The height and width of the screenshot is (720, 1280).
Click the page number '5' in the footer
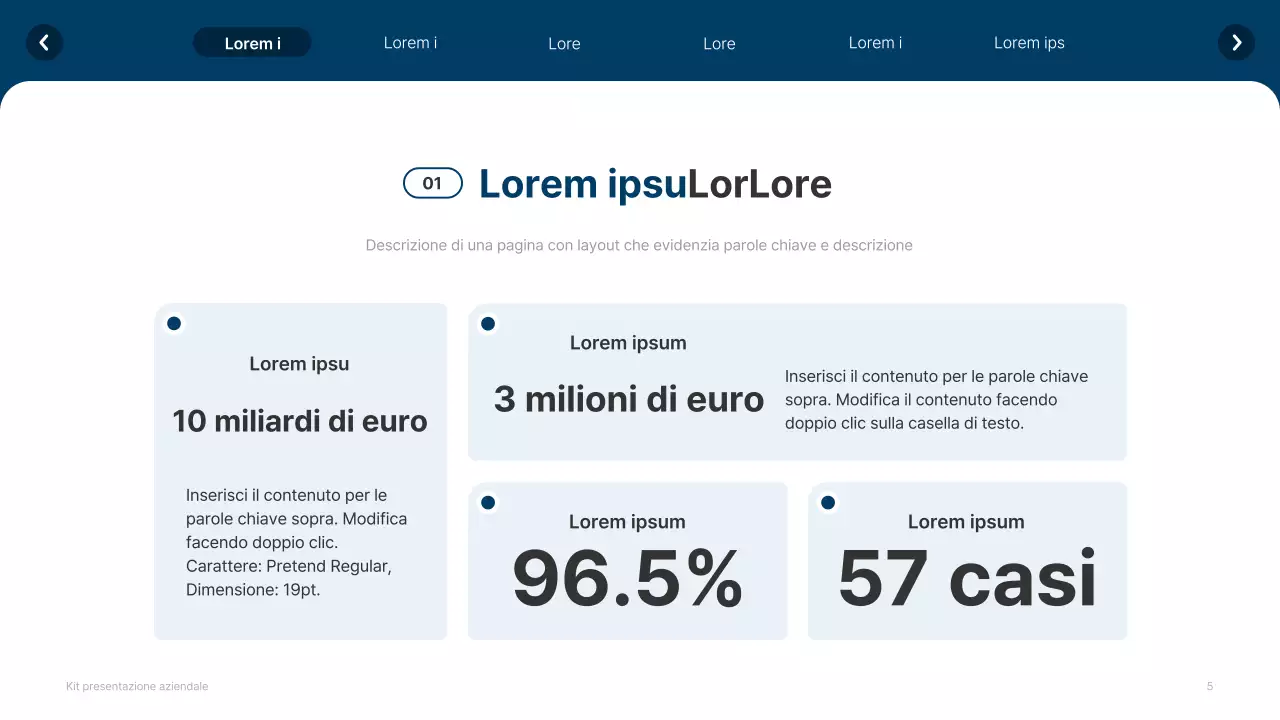point(1209,686)
